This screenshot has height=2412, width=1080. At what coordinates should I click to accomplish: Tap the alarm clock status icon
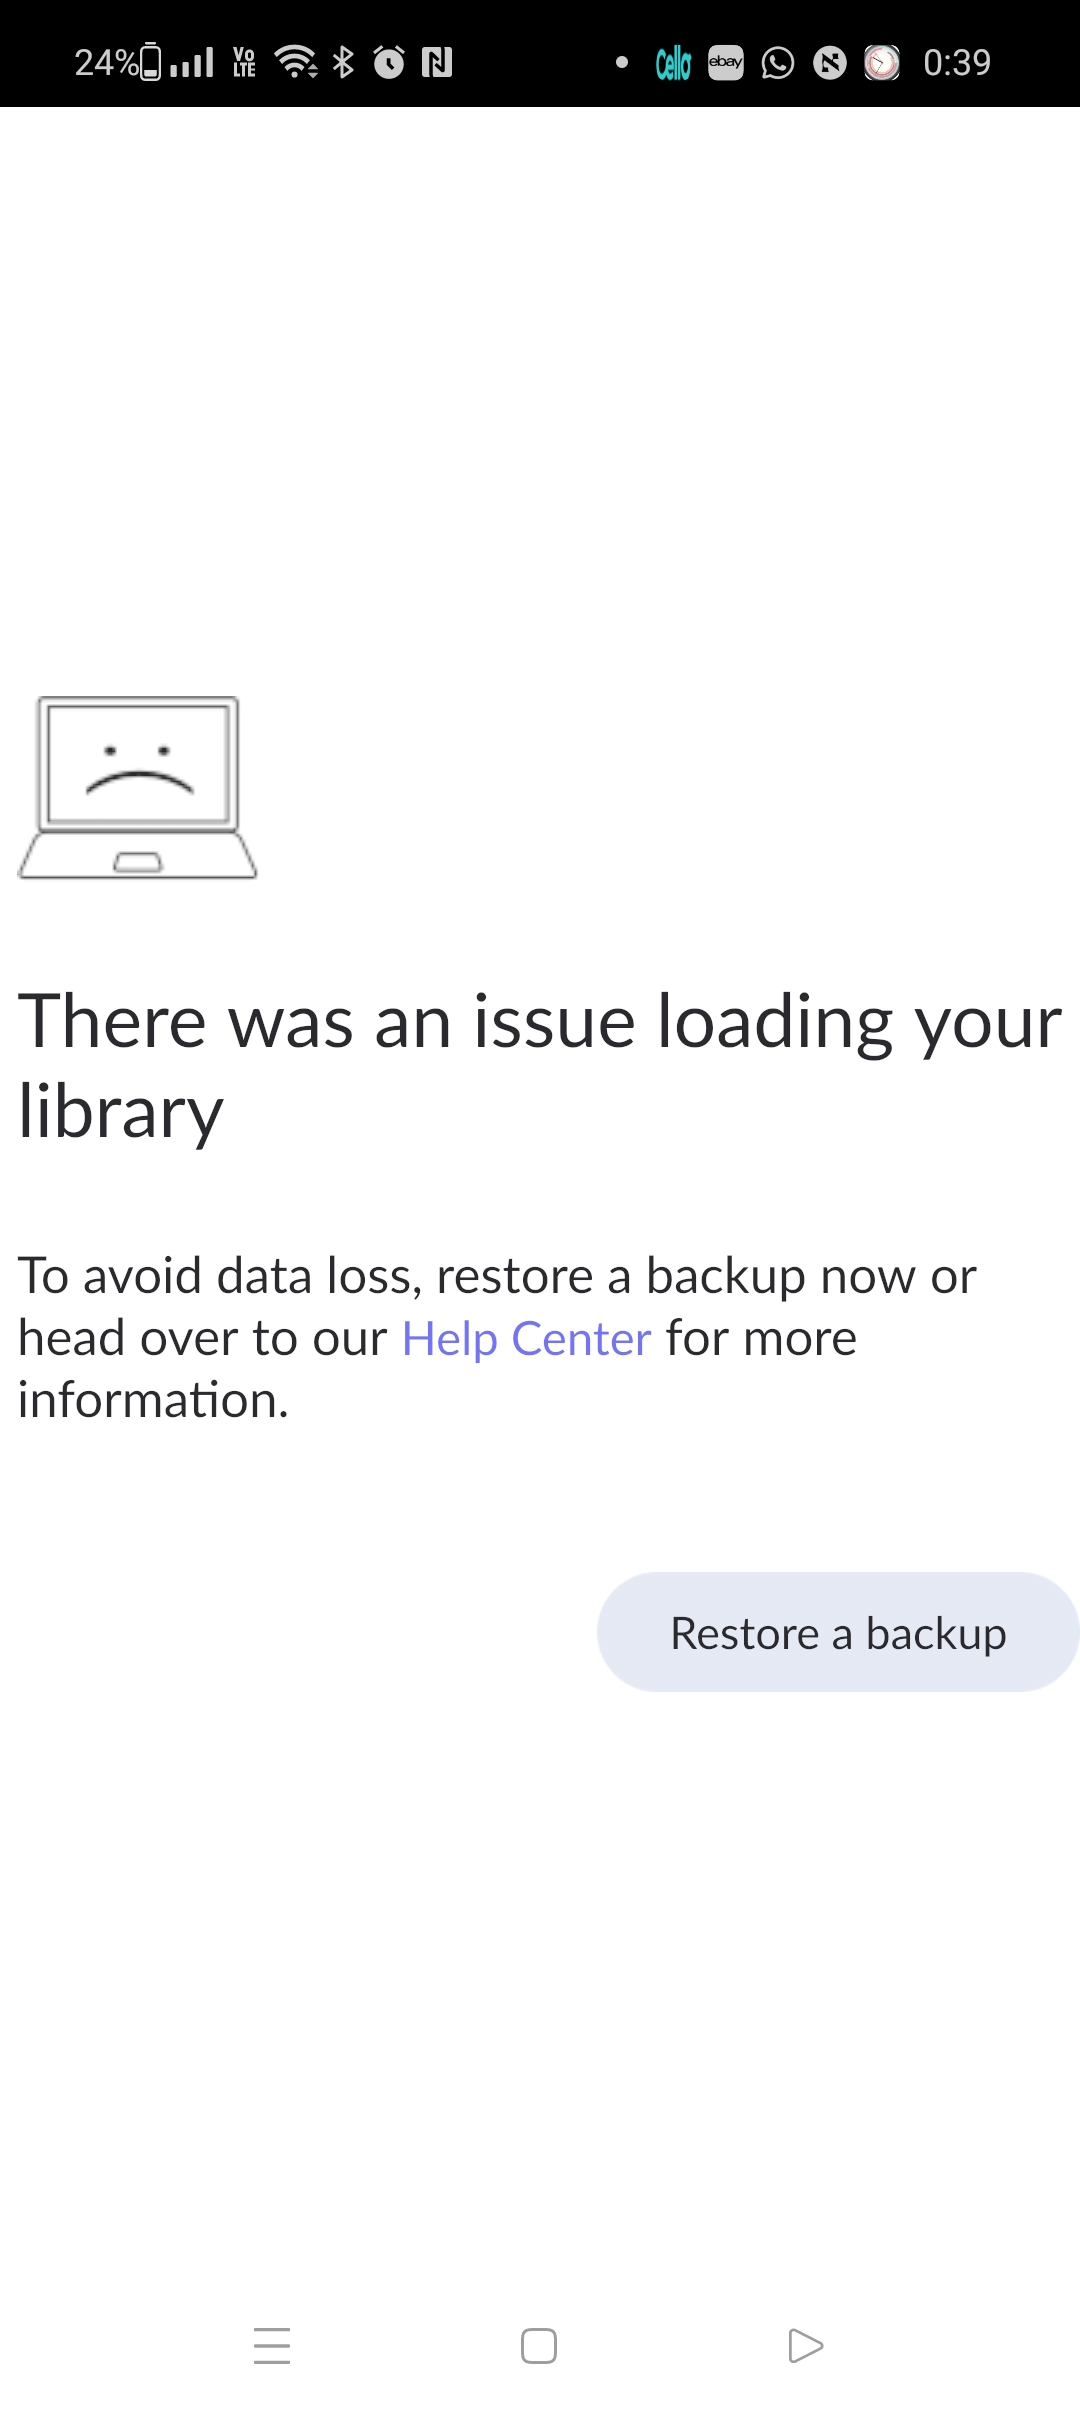click(389, 62)
